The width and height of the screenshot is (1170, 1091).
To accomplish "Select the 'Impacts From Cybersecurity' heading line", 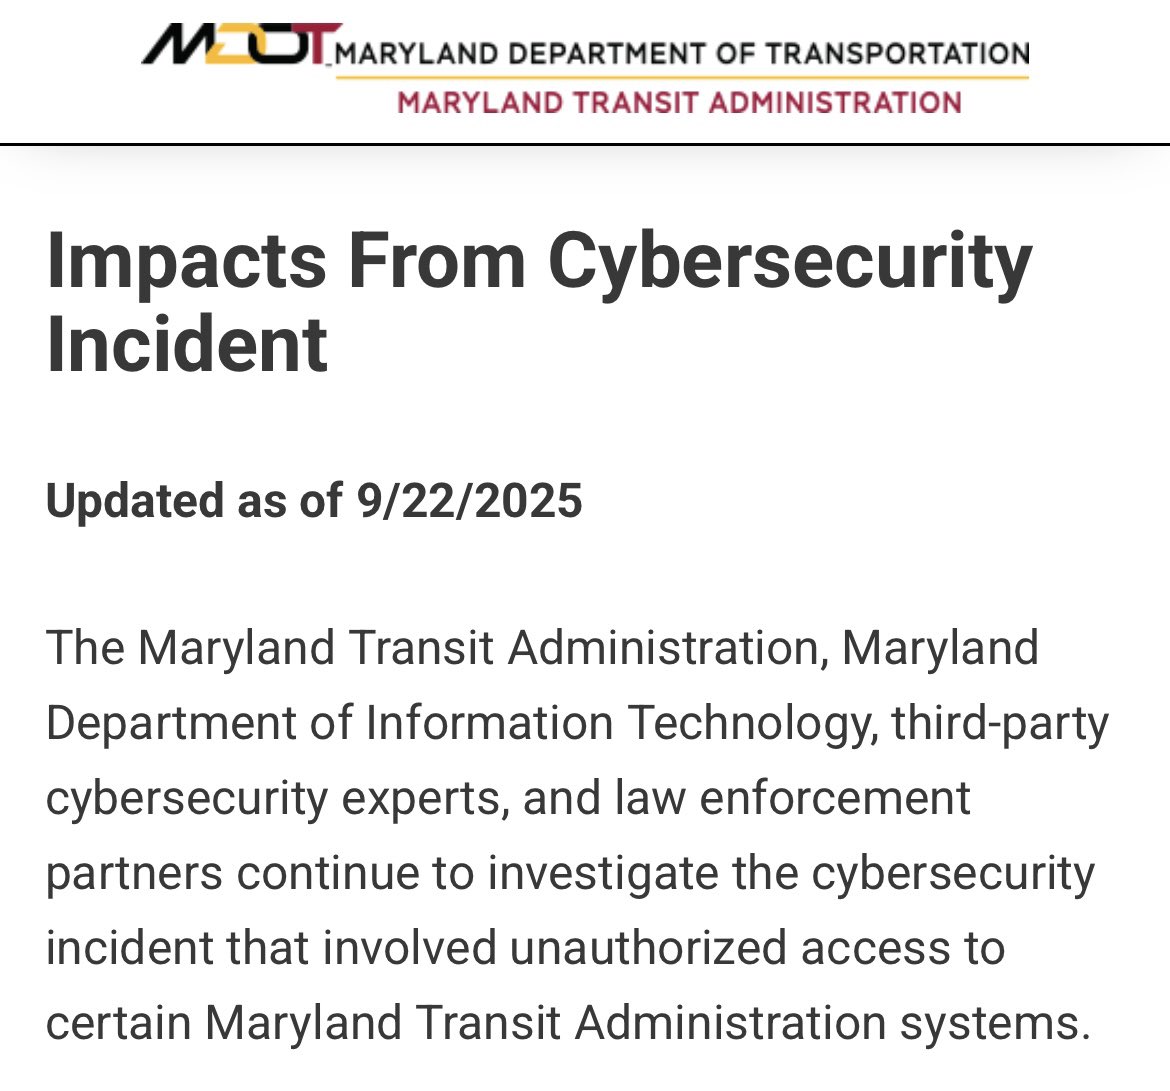I will (x=539, y=262).
